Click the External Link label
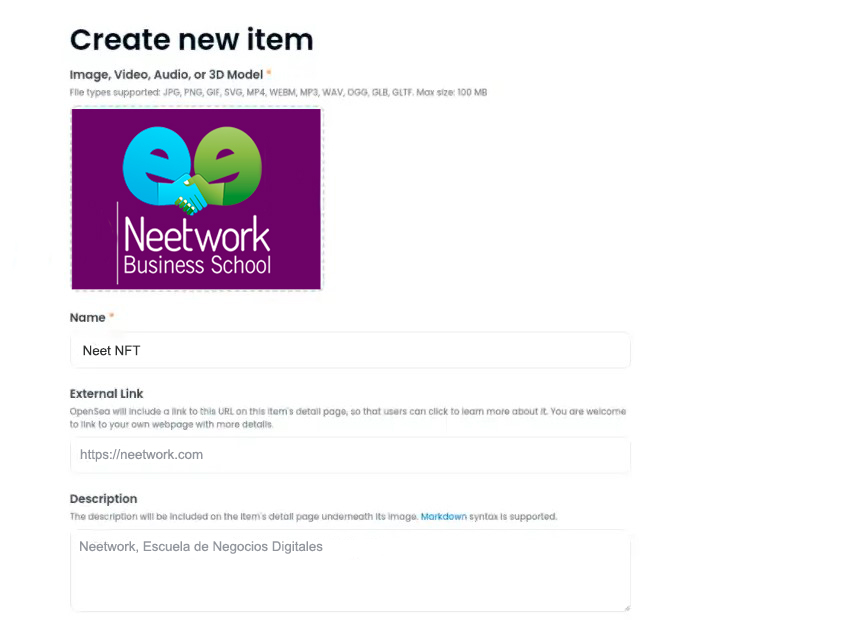 107,394
